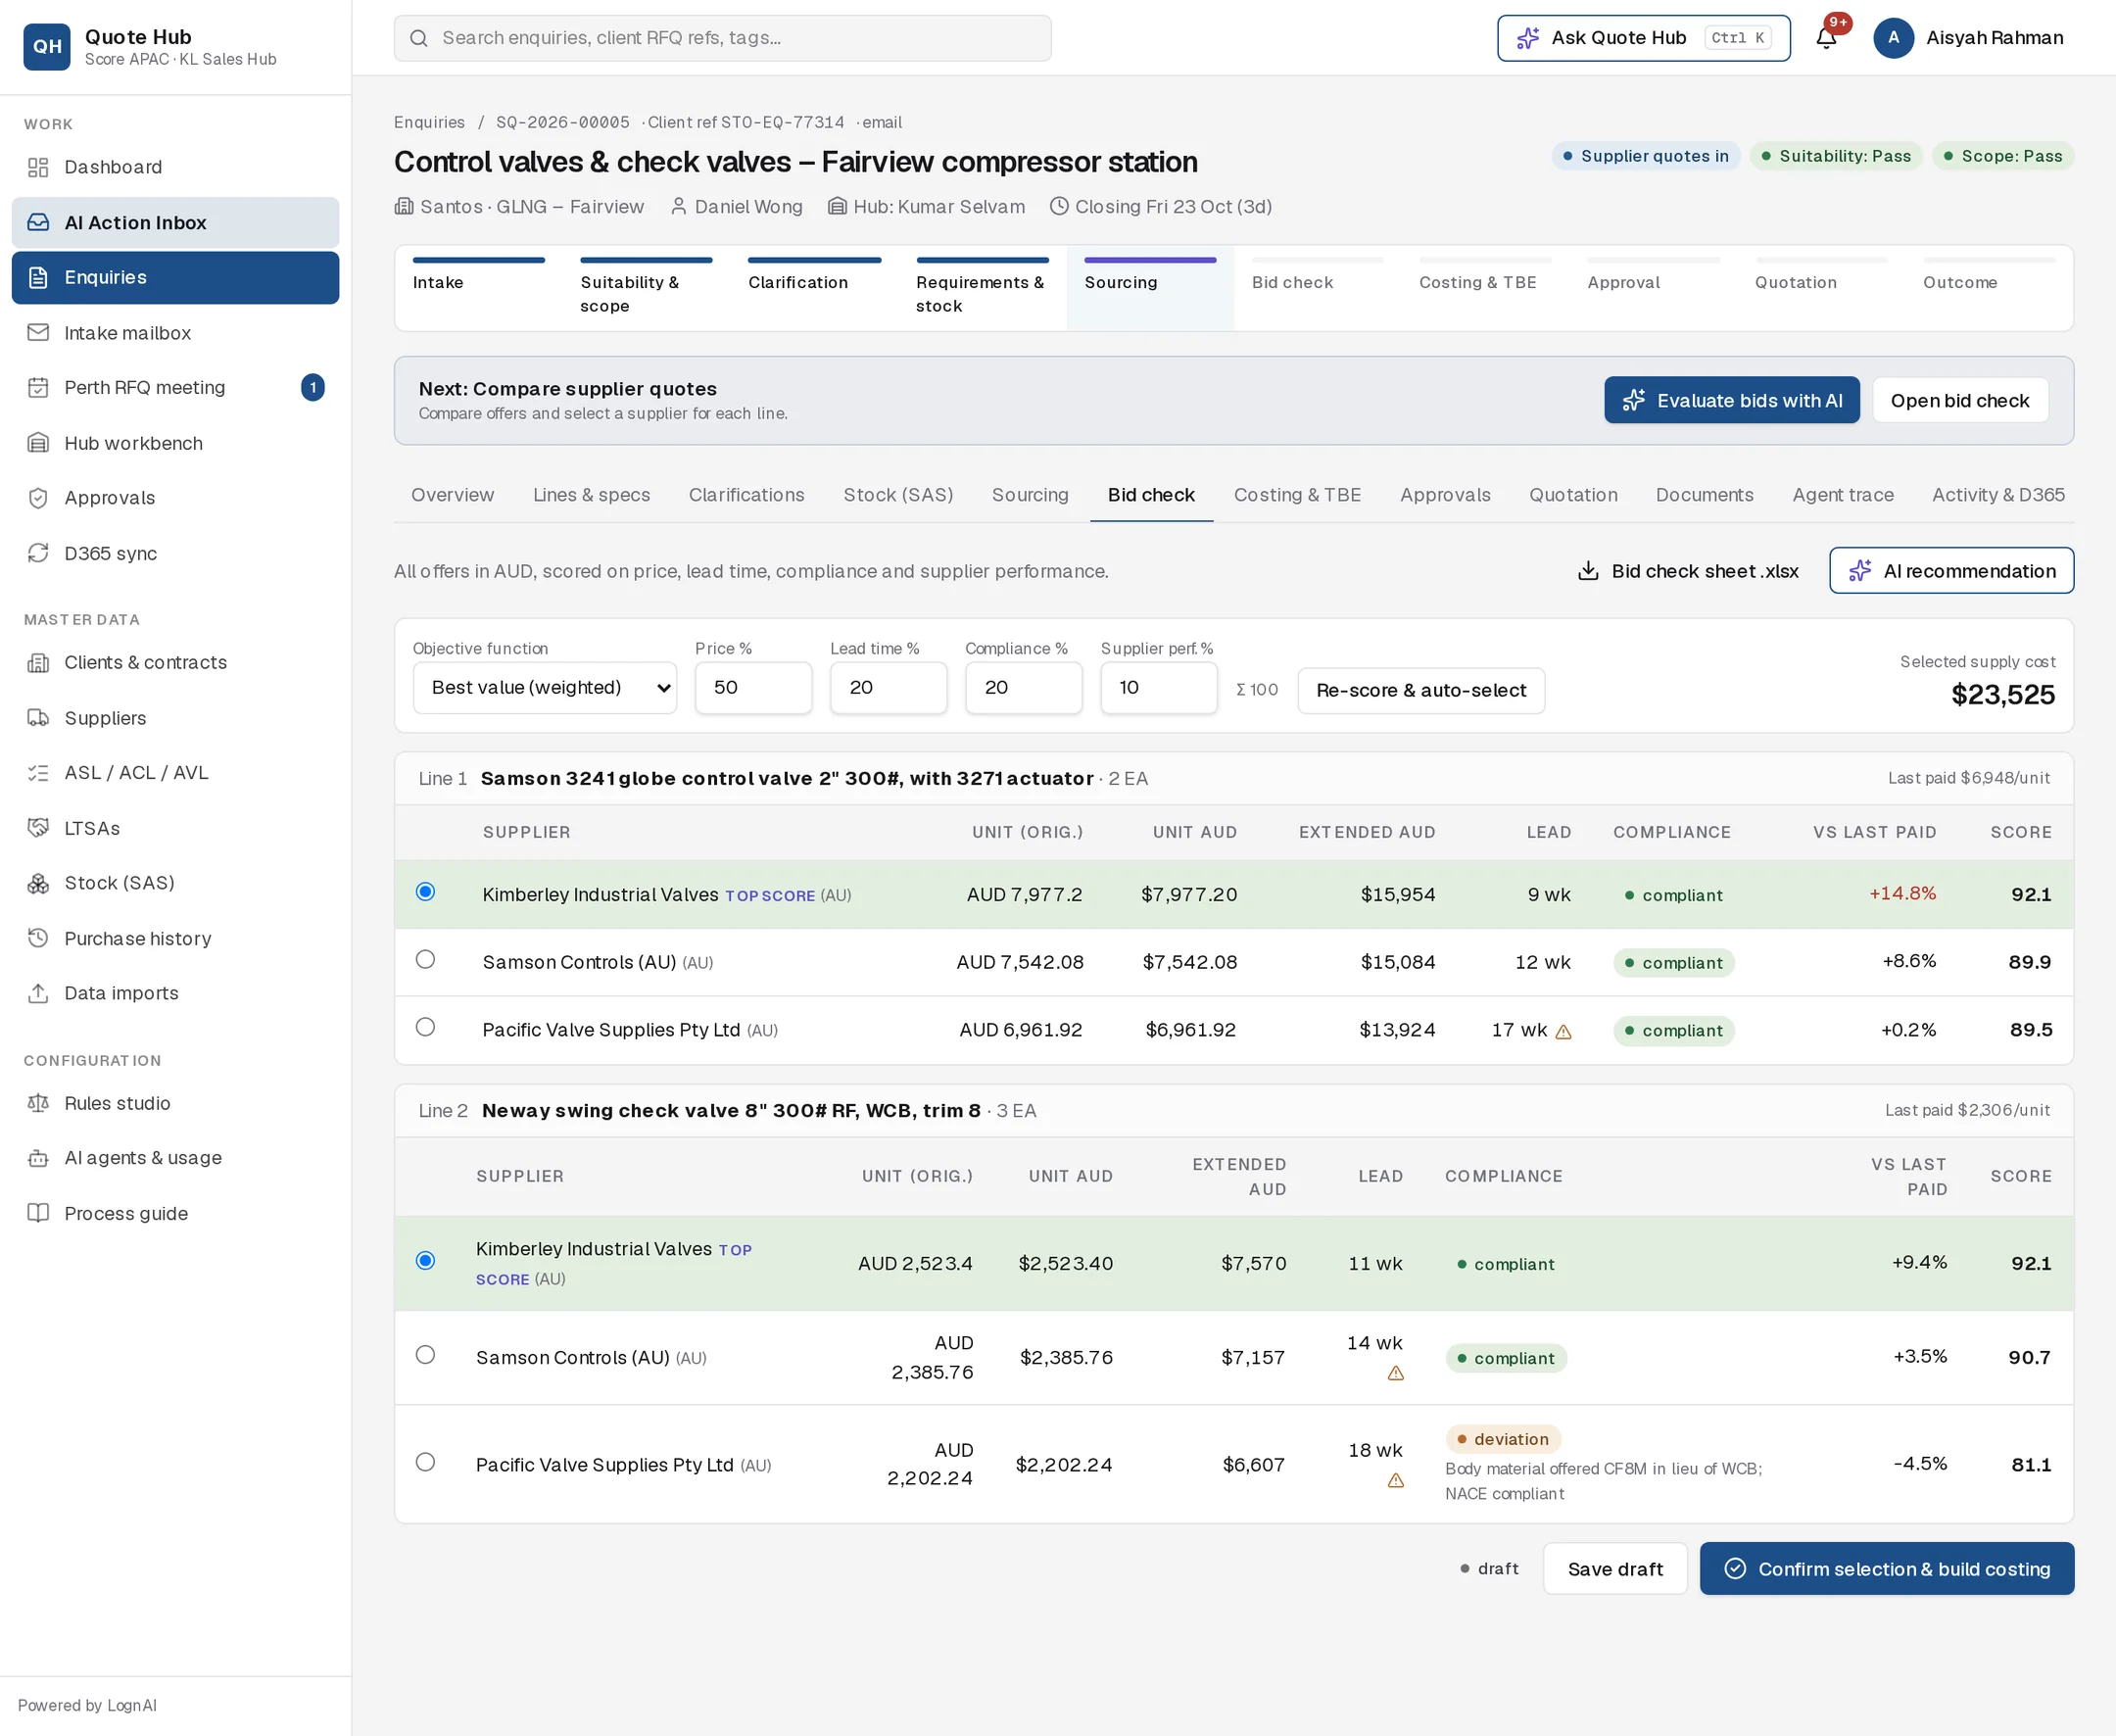Open the Documents tab
This screenshot has height=1736, width=2116.
point(1704,495)
